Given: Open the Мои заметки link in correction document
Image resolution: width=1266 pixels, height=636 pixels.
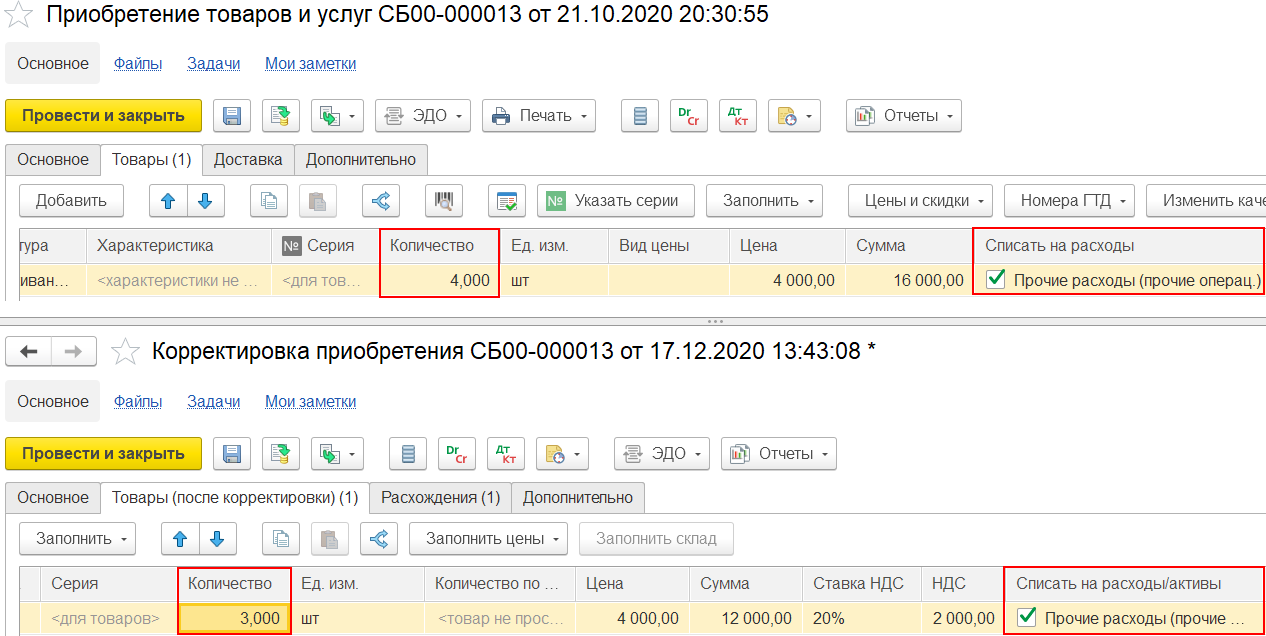Looking at the screenshot, I should (x=310, y=401).
